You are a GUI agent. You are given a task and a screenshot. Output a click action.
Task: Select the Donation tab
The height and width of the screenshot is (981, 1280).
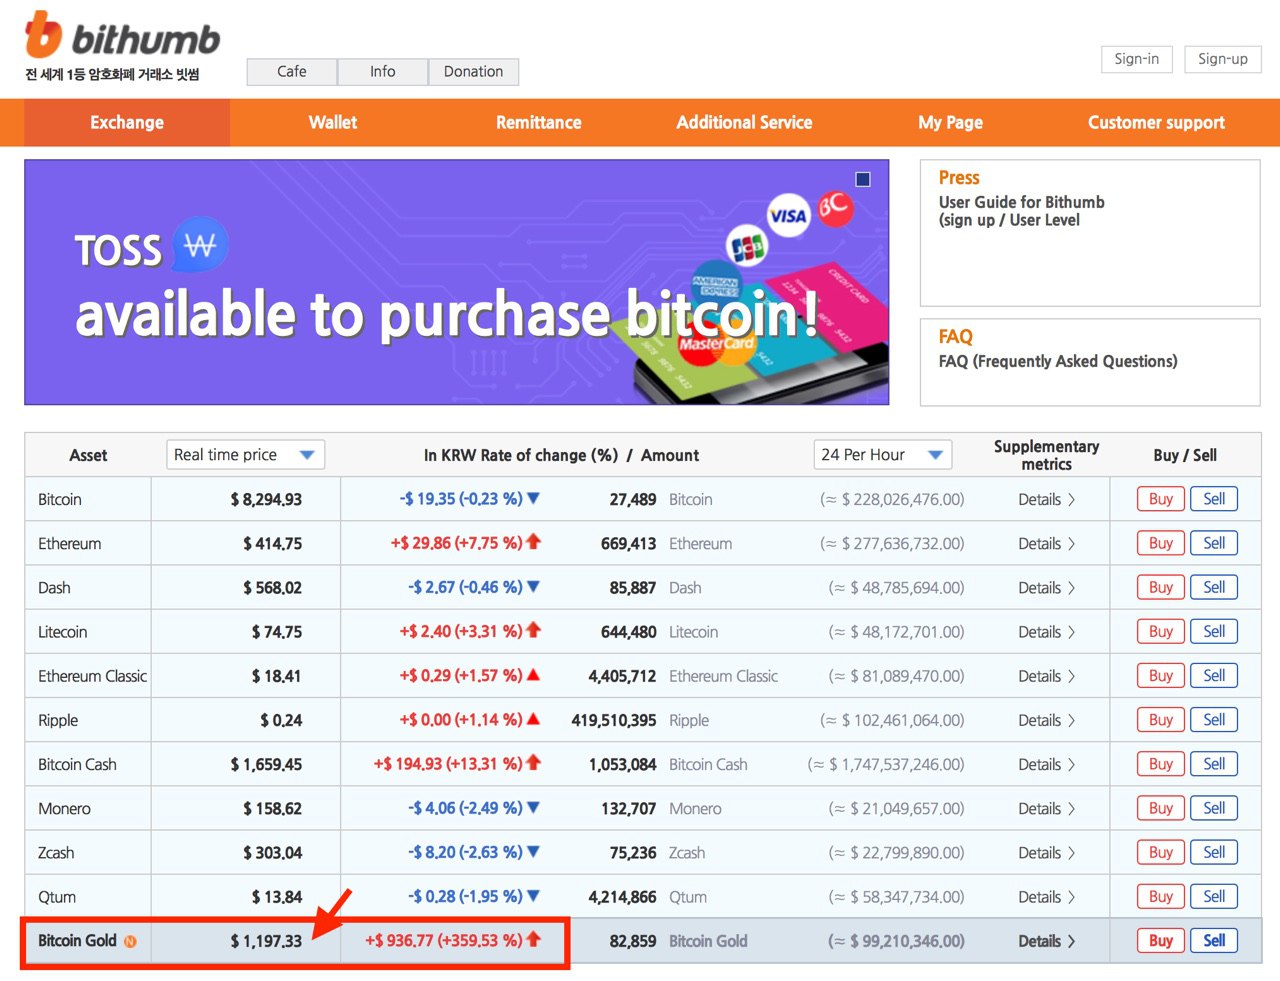(474, 72)
